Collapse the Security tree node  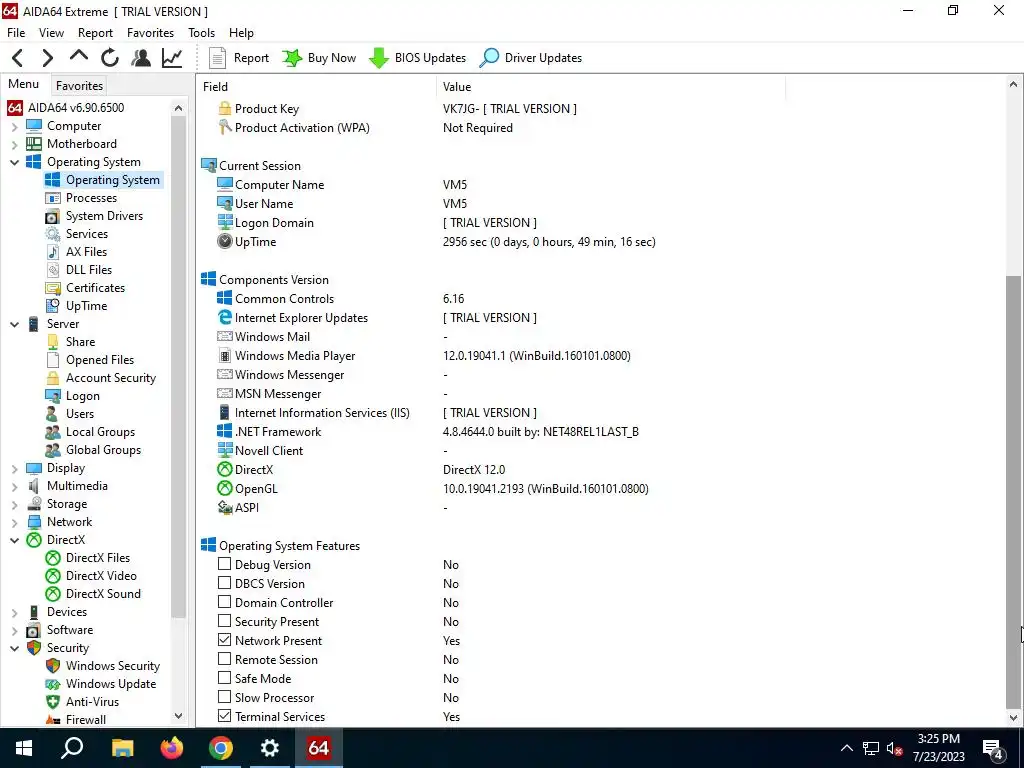14,648
